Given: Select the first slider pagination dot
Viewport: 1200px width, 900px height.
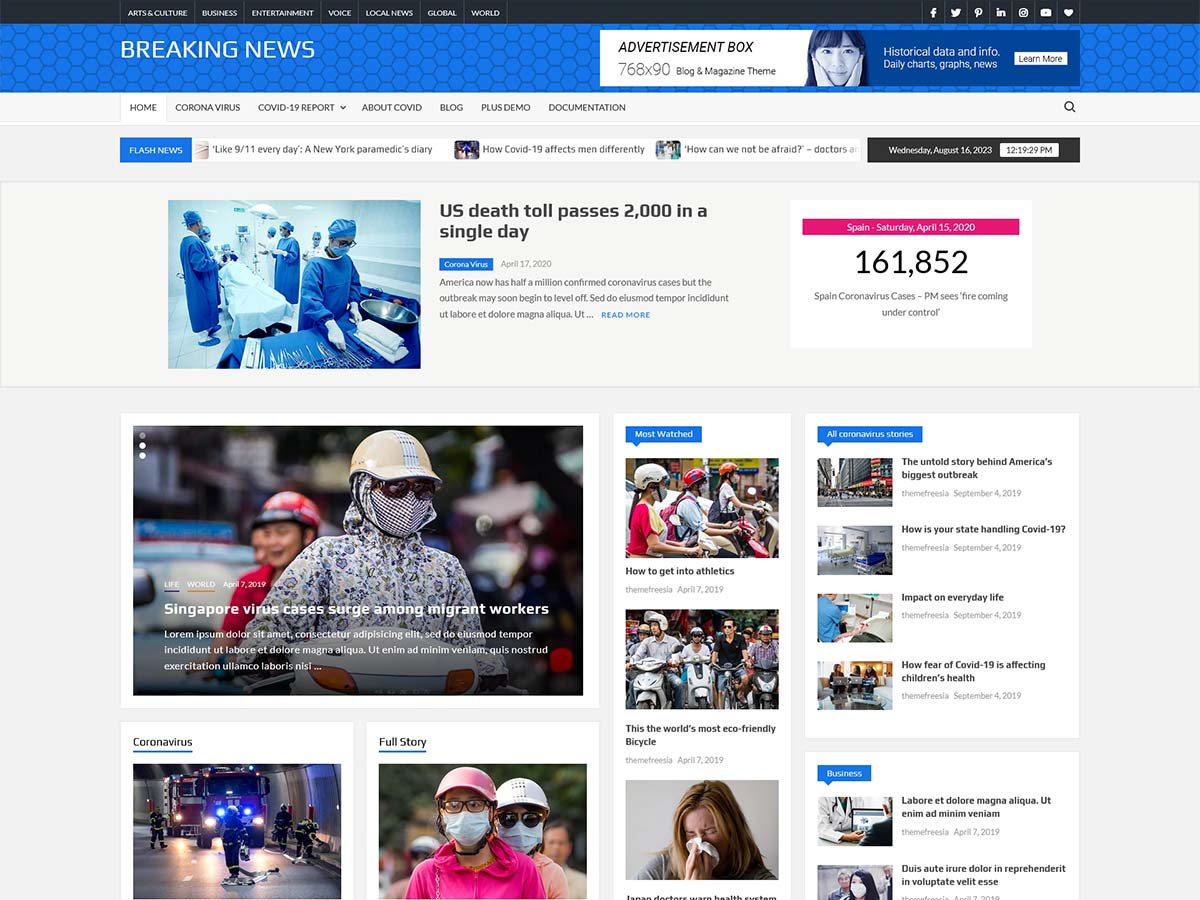Looking at the screenshot, I should (x=142, y=436).
